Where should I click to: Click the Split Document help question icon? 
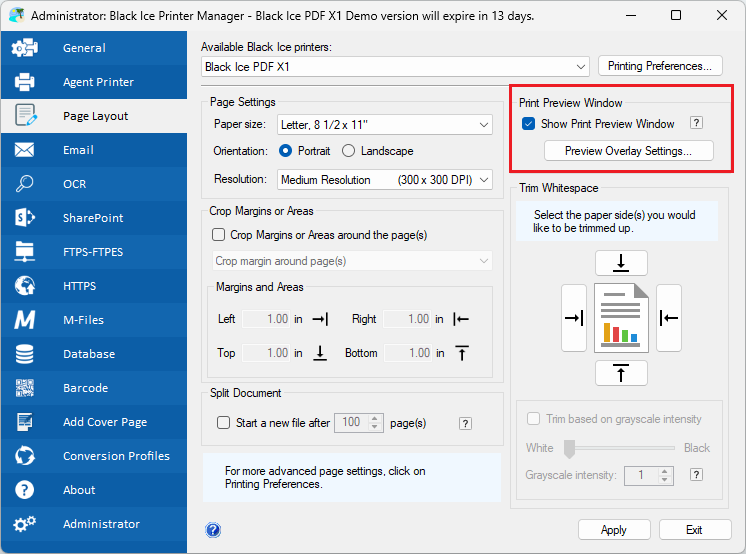click(465, 423)
